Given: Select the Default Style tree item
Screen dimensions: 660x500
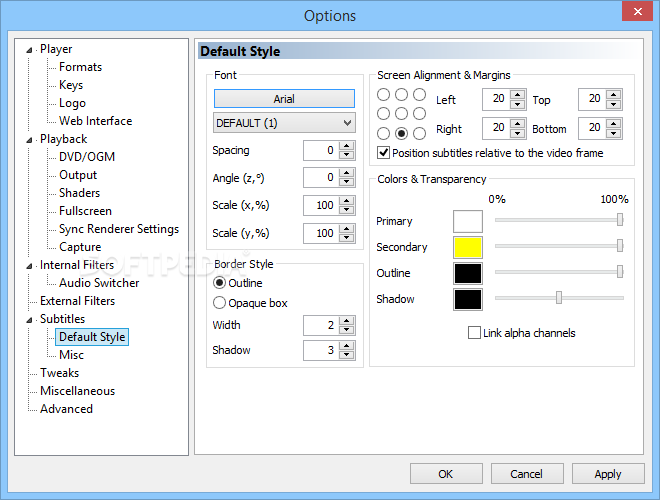Looking at the screenshot, I should pos(92,337).
